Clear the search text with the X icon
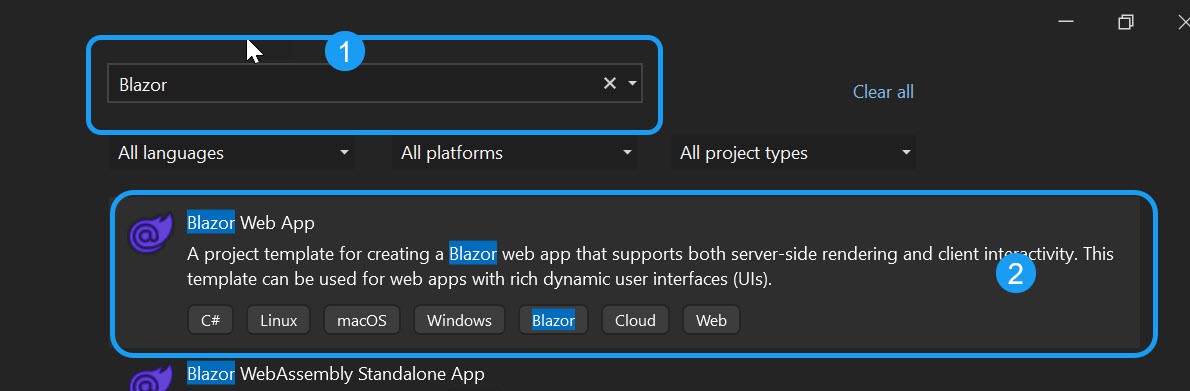This screenshot has height=391, width=1190. point(609,84)
